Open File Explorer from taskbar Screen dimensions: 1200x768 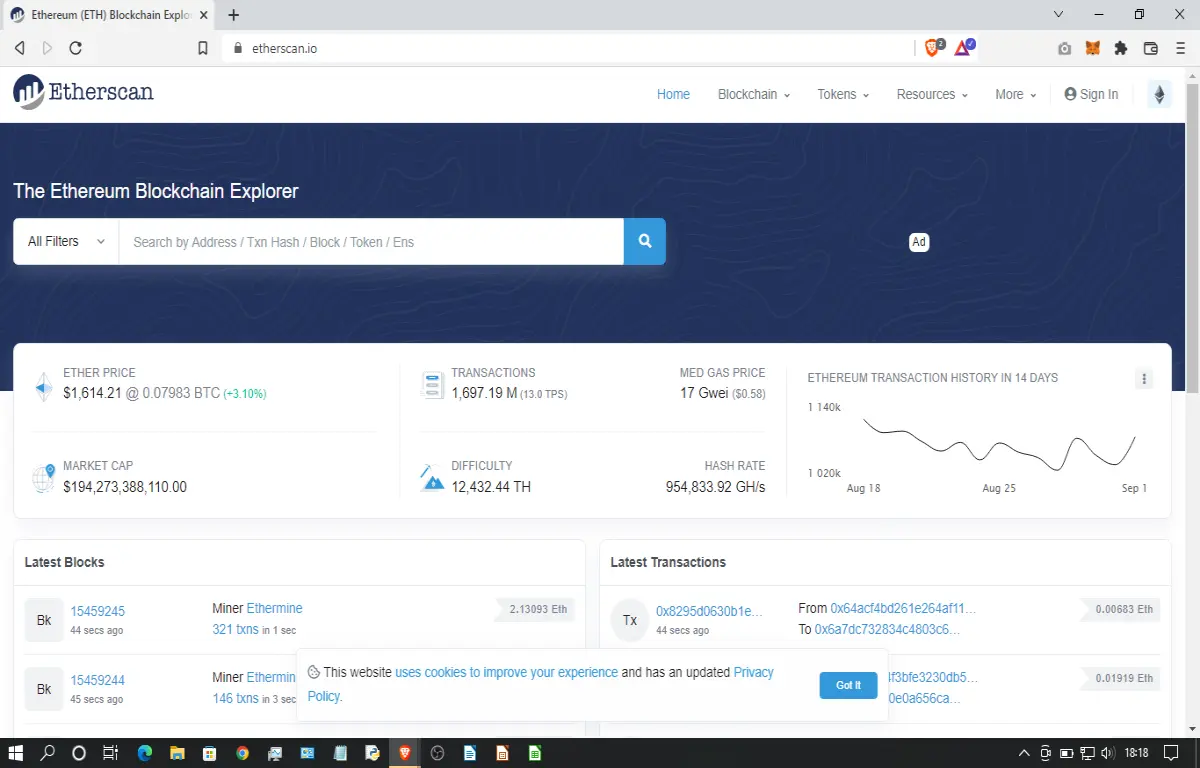(x=176, y=753)
